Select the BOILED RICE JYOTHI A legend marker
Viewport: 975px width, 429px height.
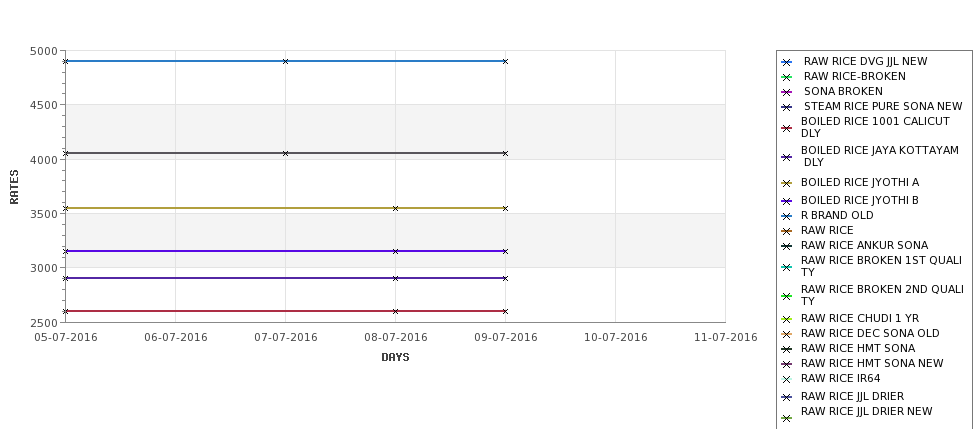(x=787, y=183)
